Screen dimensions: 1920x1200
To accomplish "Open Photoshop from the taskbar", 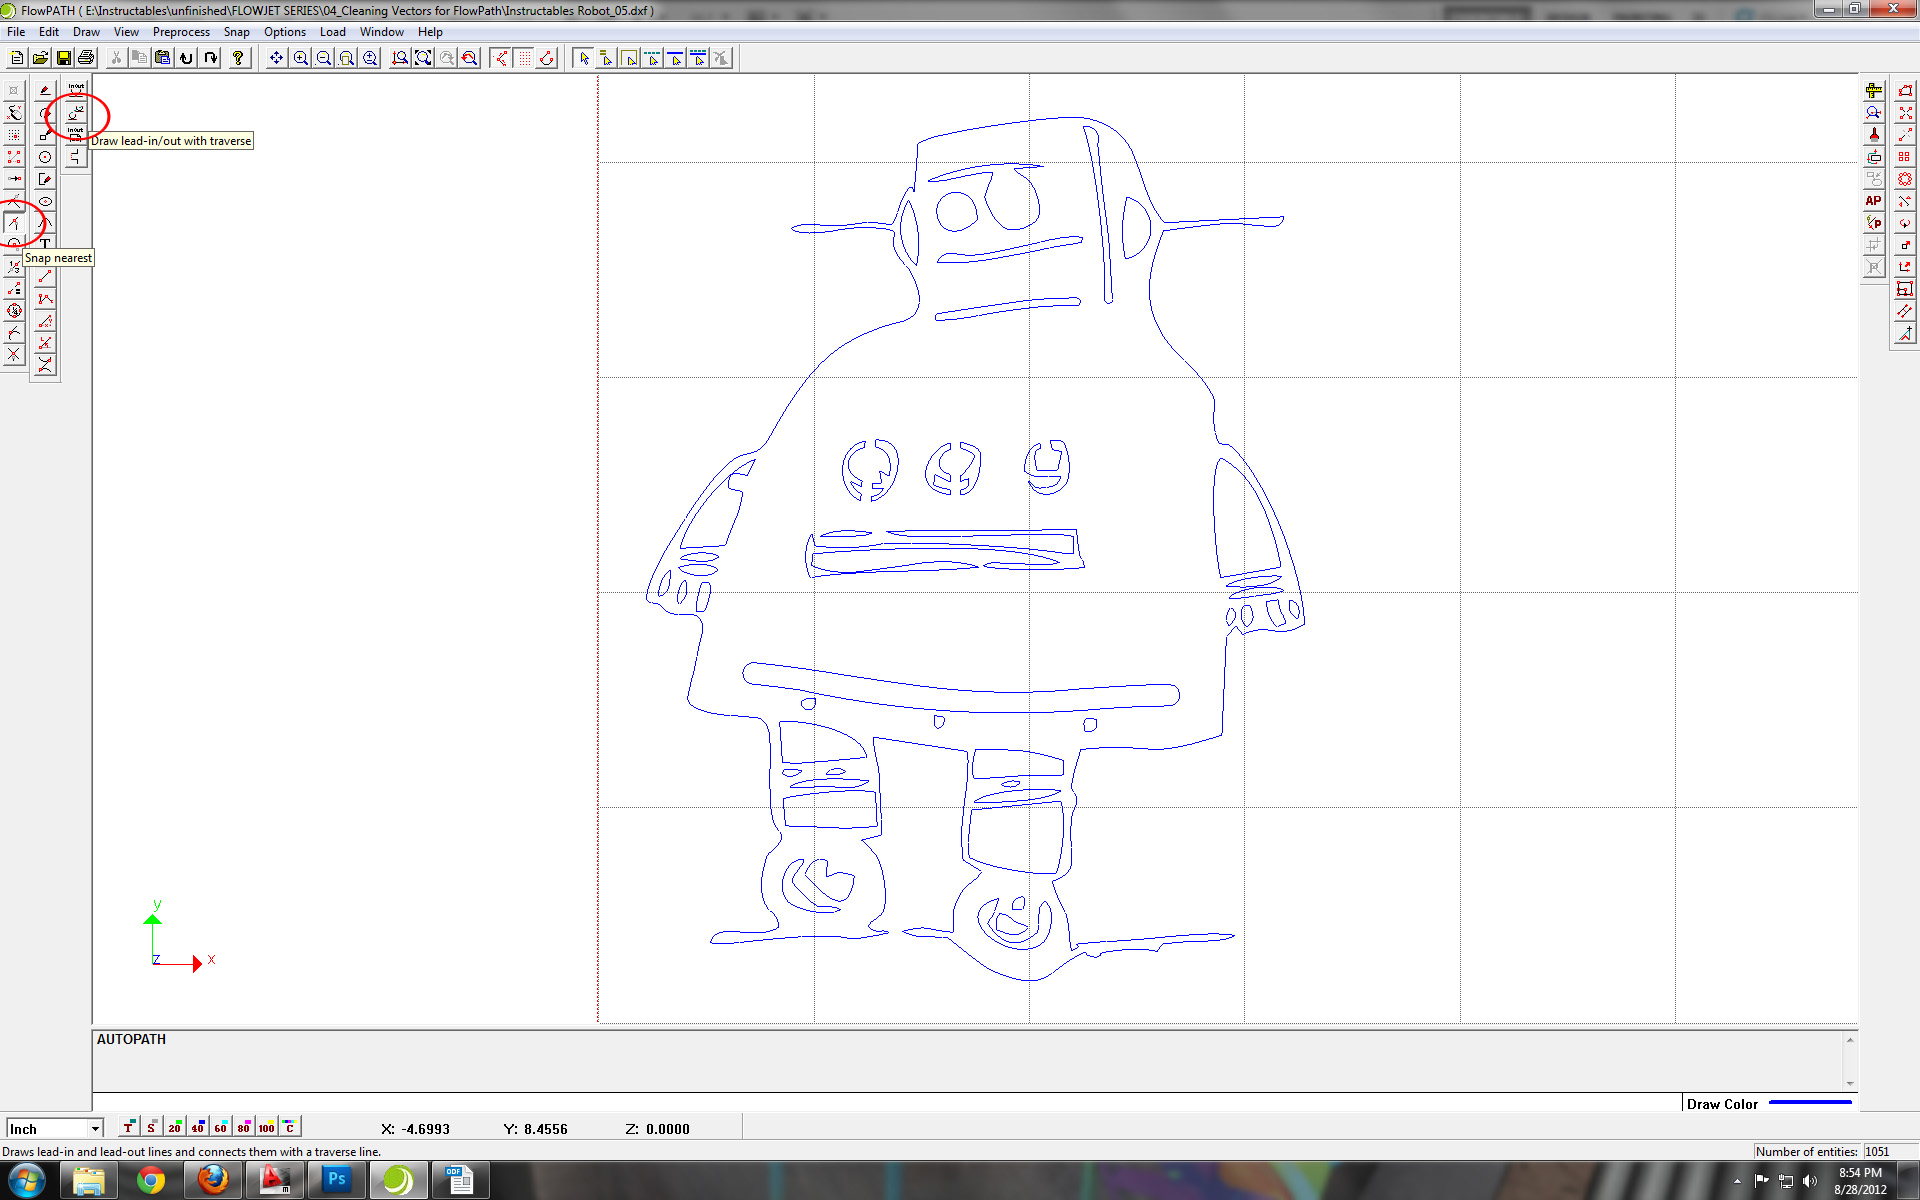I will (336, 1180).
